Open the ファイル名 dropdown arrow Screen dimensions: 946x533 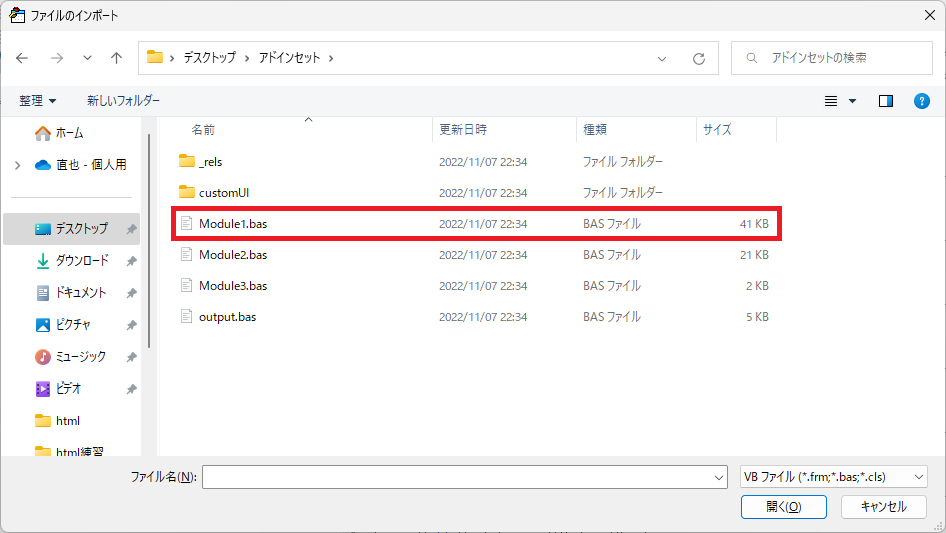point(719,477)
